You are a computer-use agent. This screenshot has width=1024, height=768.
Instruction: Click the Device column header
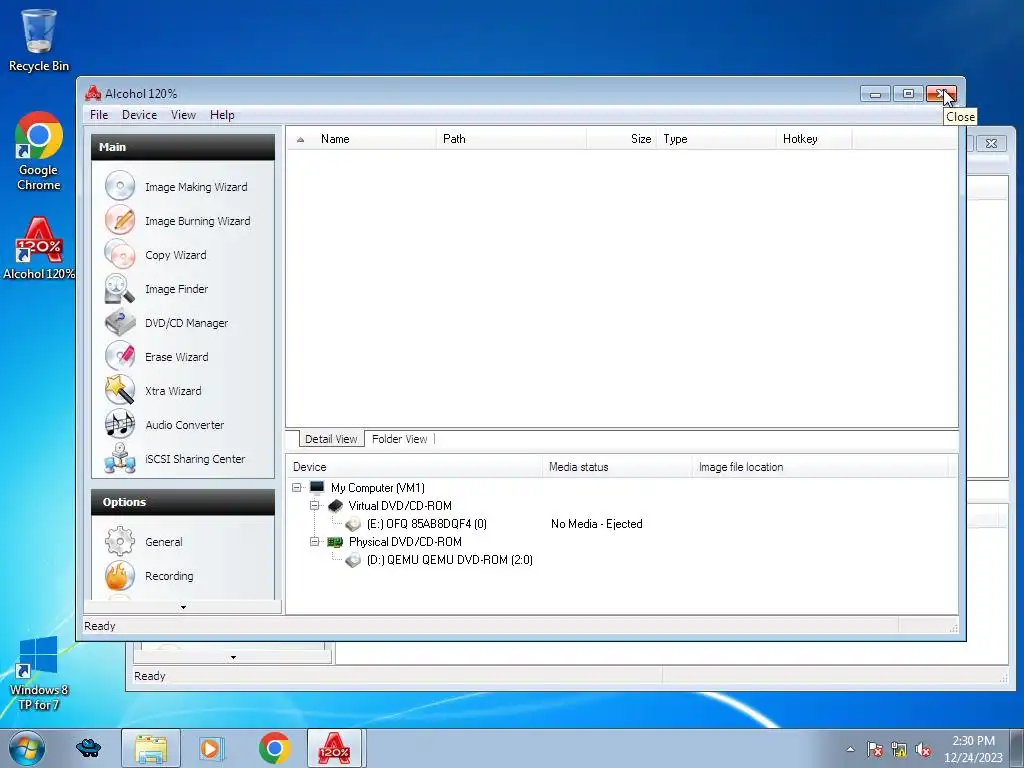(x=414, y=467)
